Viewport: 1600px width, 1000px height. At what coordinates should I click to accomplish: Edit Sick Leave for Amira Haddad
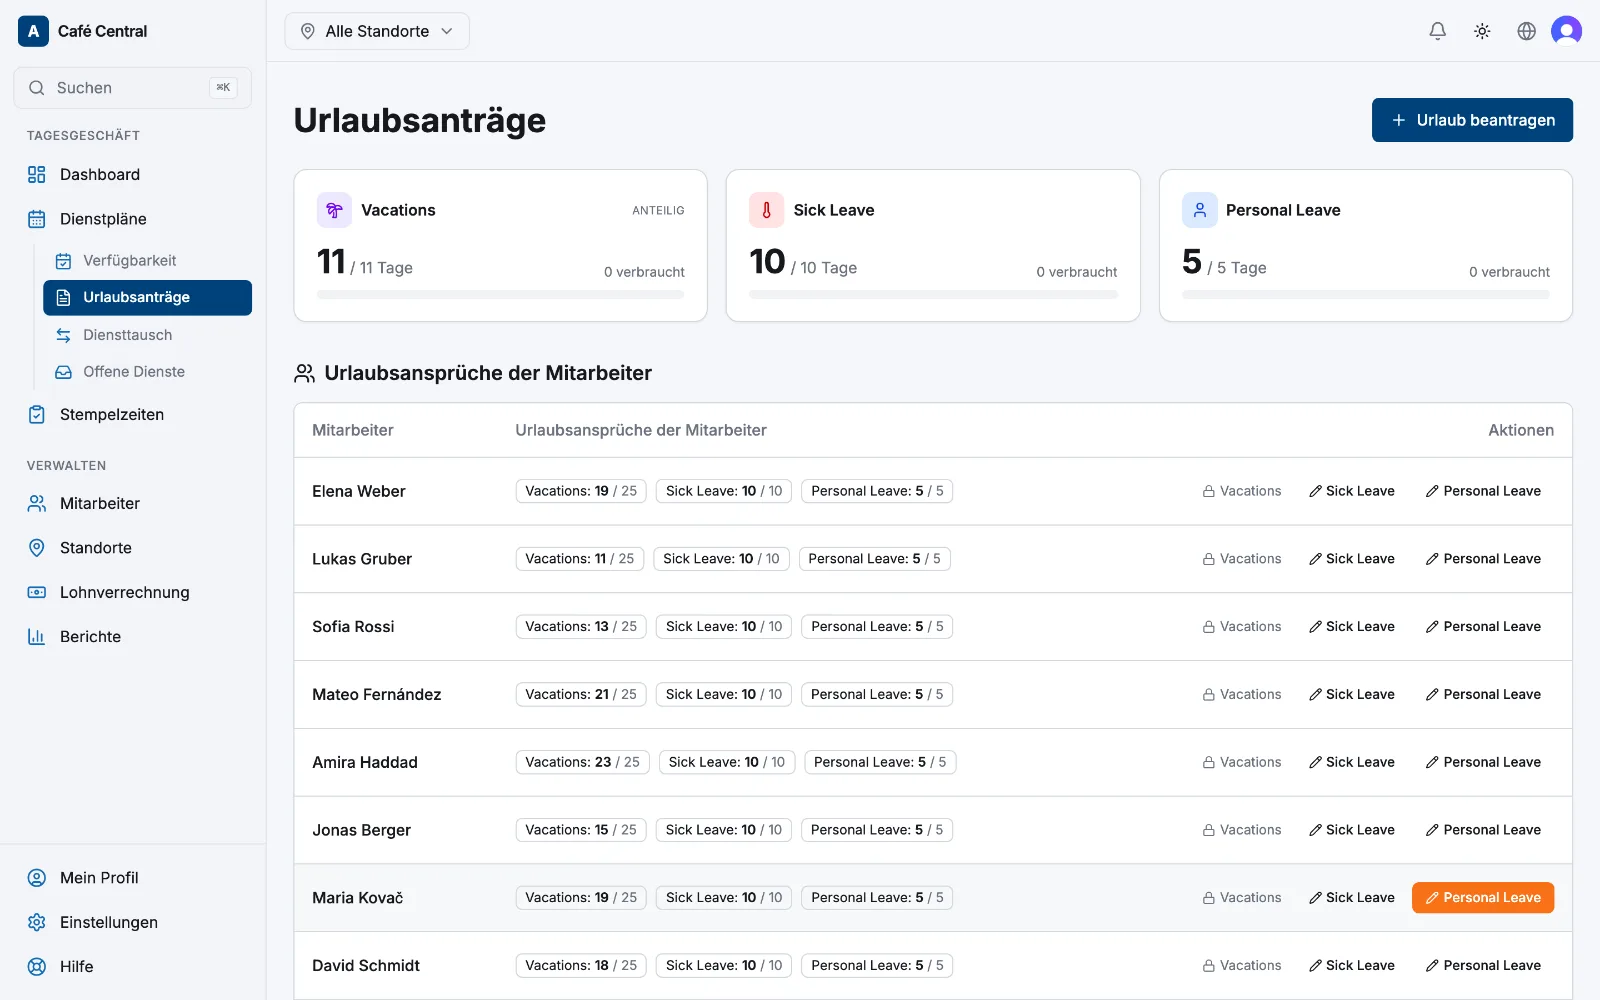[1351, 762]
